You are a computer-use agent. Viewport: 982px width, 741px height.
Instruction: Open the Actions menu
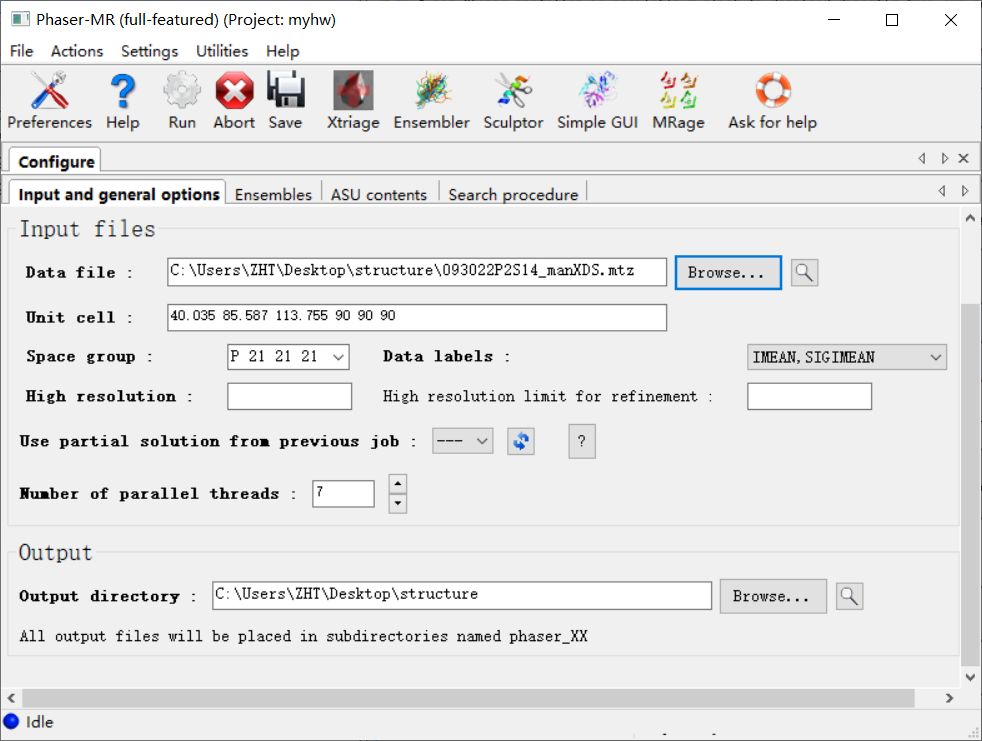(x=77, y=51)
